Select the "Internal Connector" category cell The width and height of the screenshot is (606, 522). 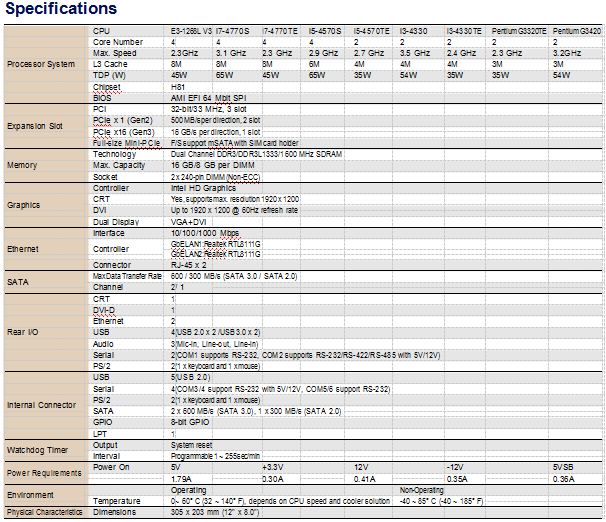[x=41, y=405]
